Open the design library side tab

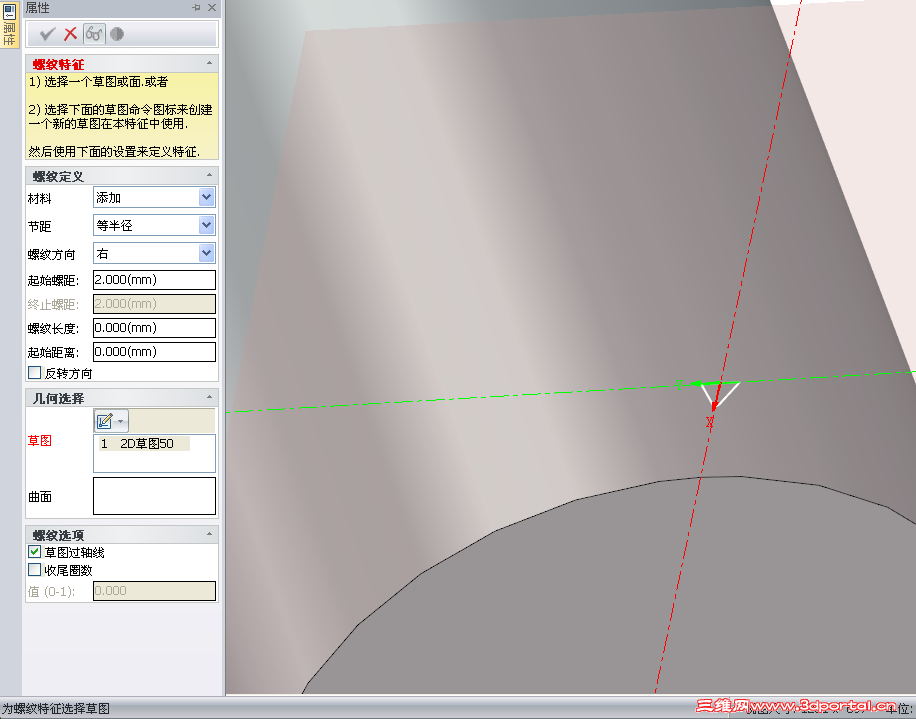pyautogui.click(x=9, y=26)
